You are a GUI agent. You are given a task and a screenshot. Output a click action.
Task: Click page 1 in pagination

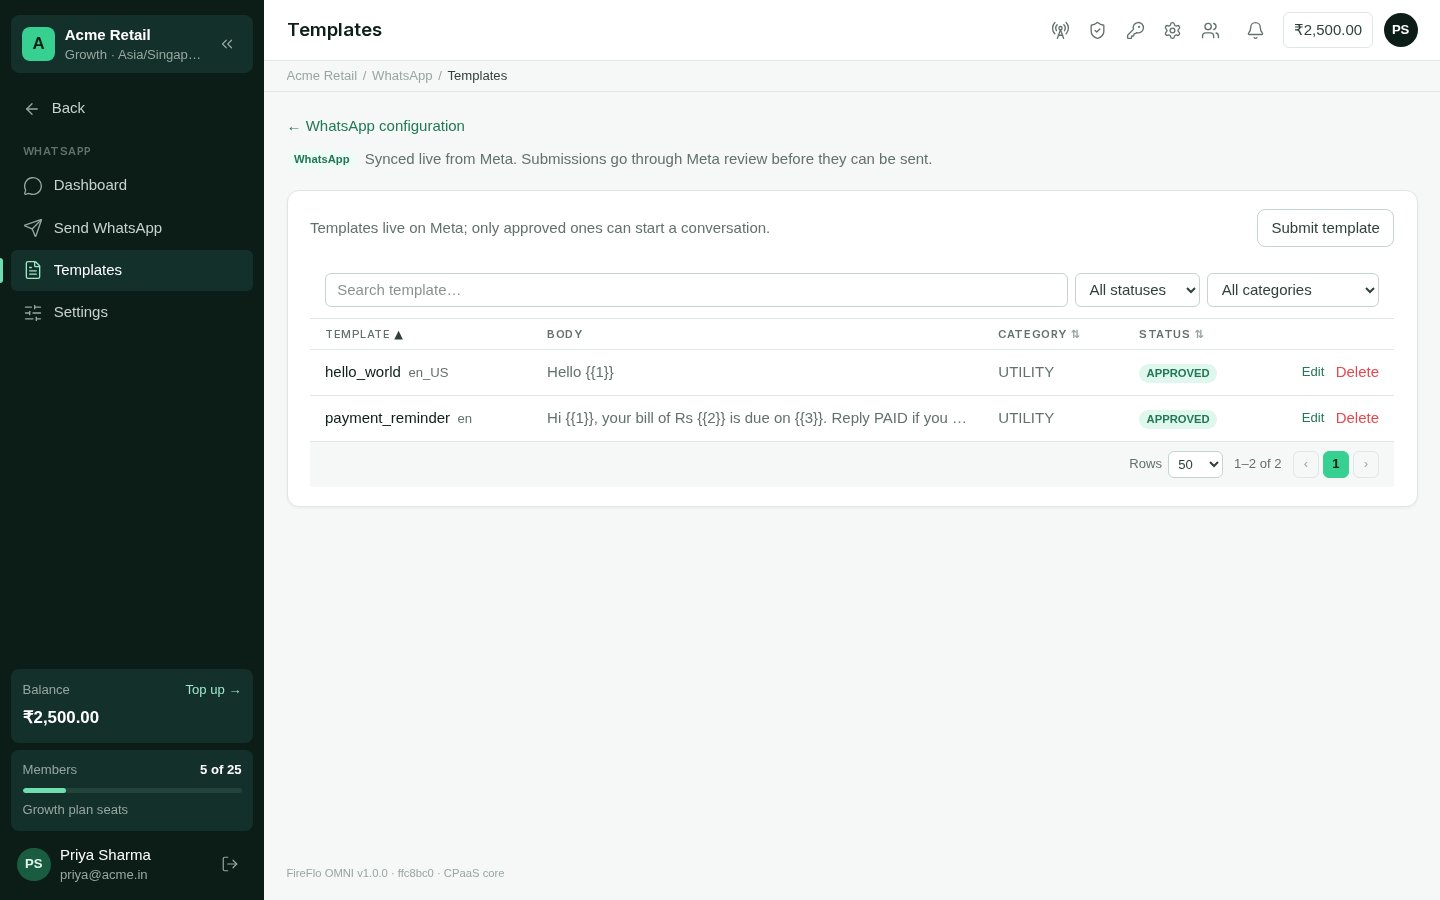(x=1335, y=464)
